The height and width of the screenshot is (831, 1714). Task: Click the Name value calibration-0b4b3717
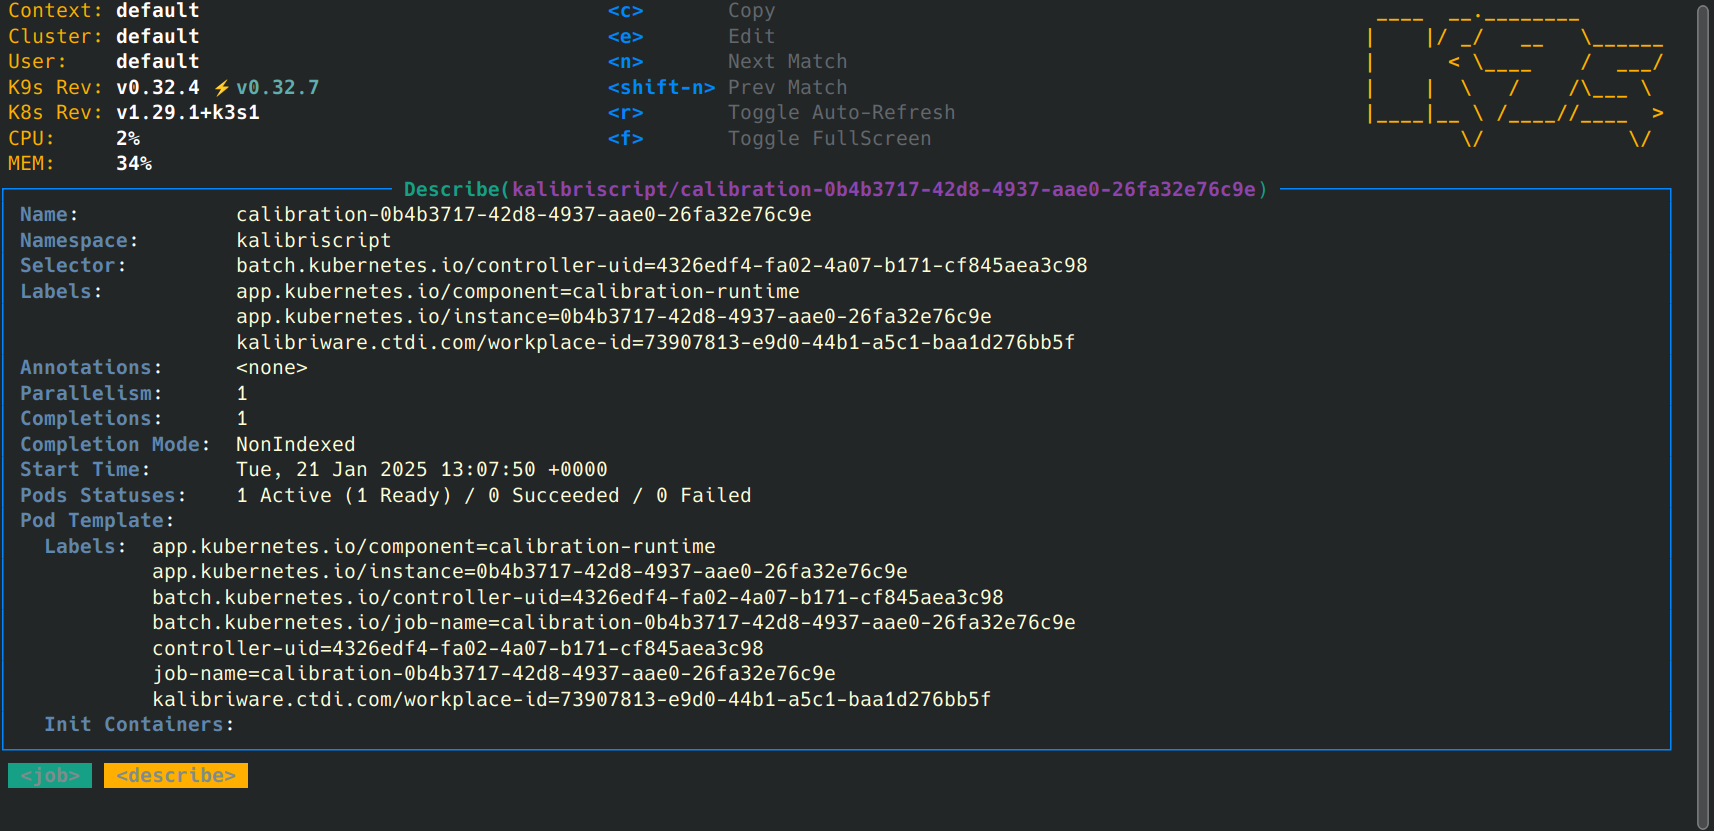point(524,215)
